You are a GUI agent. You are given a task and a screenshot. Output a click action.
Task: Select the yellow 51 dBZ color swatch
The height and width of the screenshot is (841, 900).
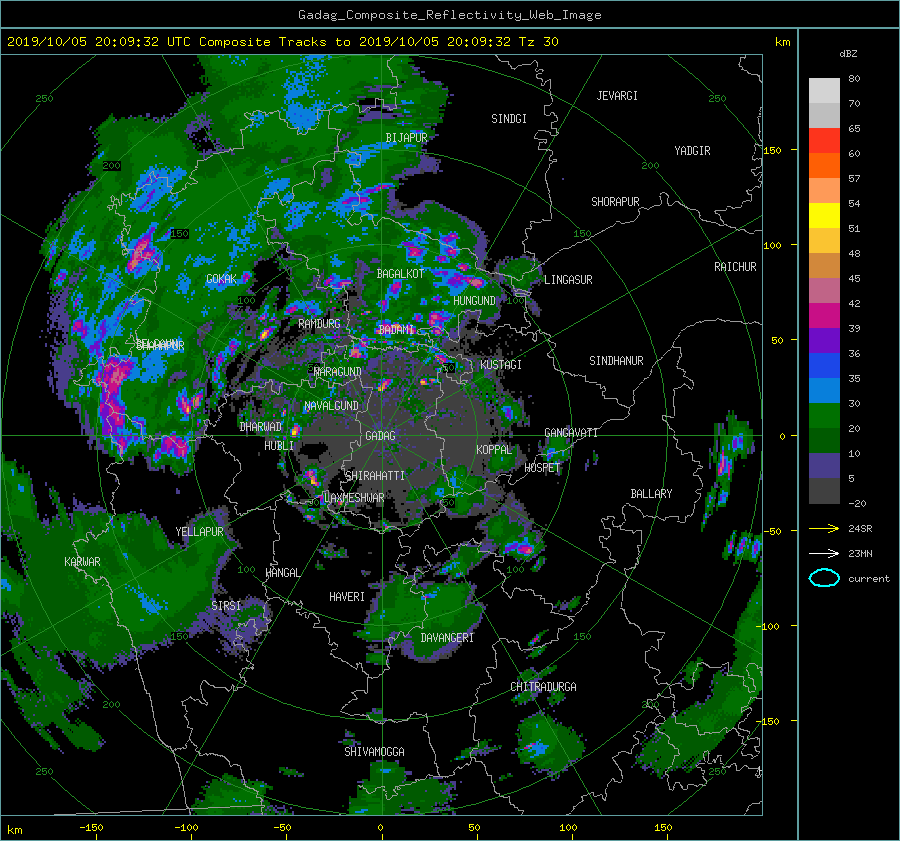[824, 216]
